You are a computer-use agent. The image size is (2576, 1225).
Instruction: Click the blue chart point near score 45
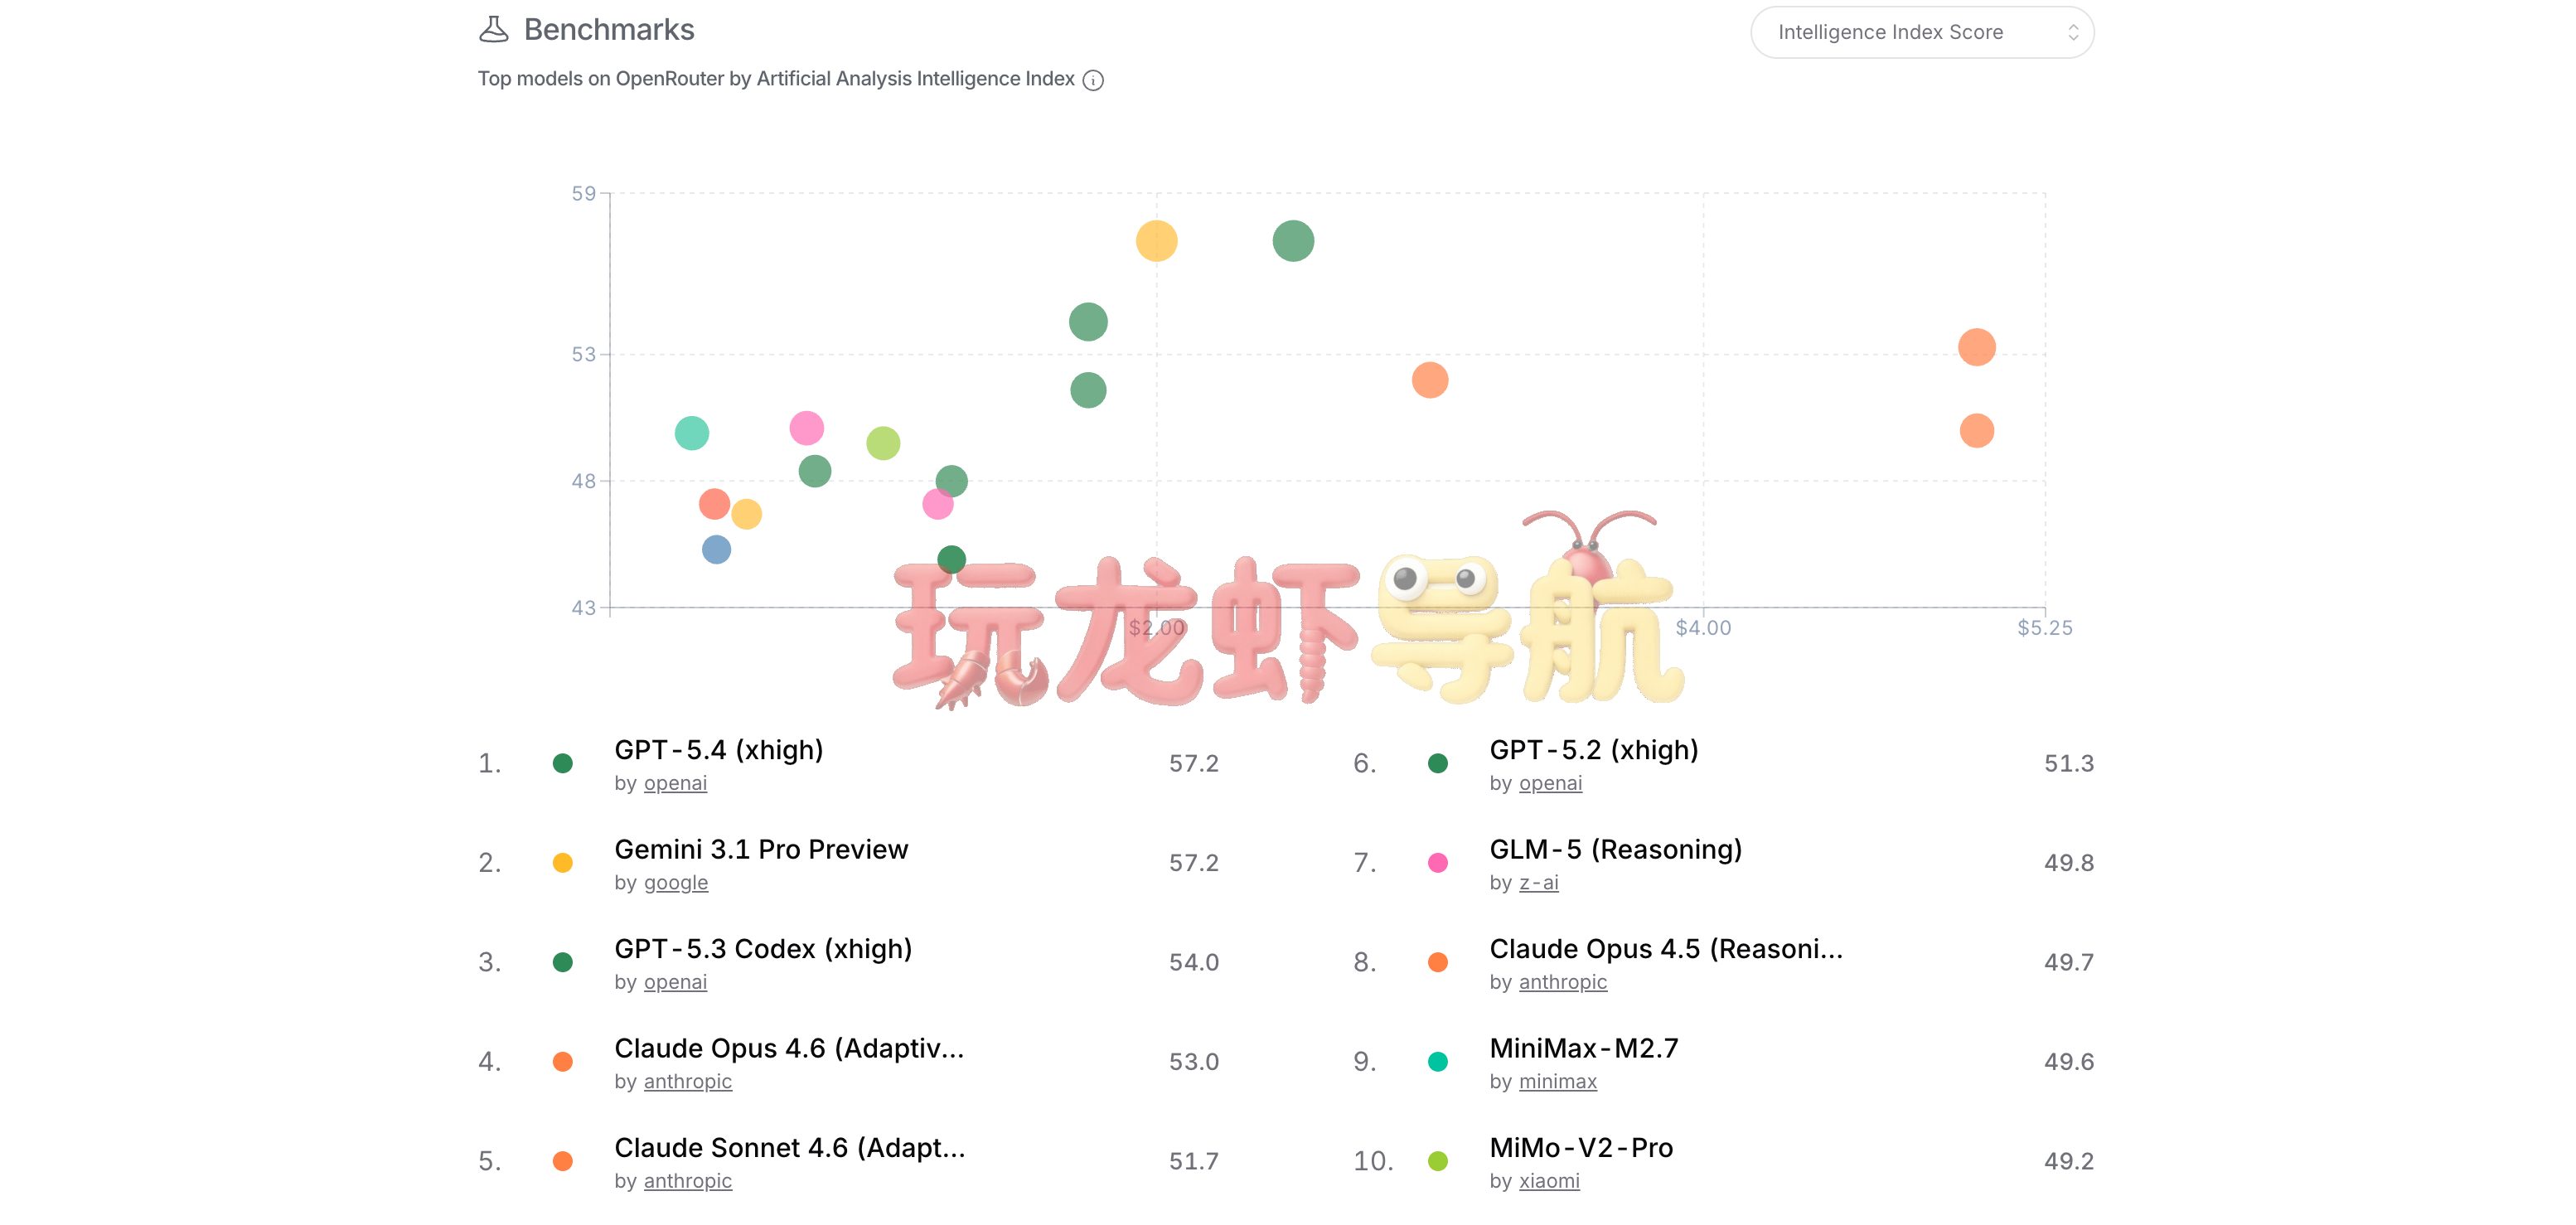point(716,549)
